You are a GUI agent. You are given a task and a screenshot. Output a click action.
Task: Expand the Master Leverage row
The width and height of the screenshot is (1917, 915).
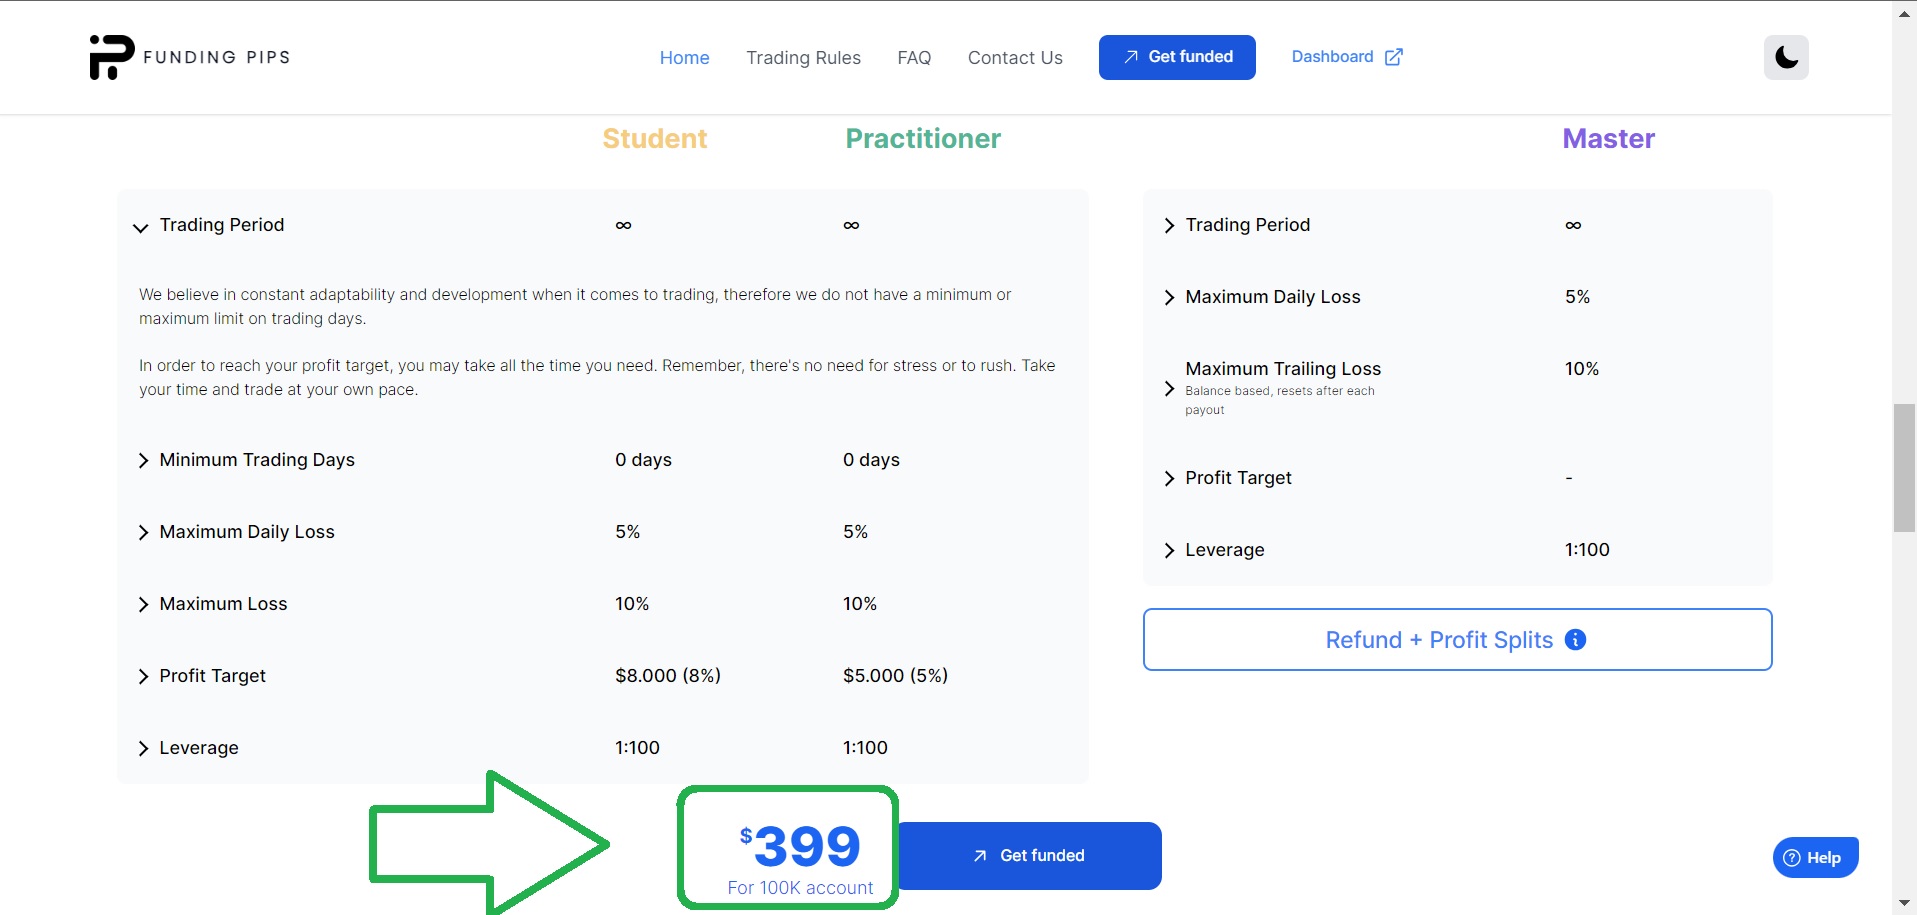pyautogui.click(x=1169, y=550)
